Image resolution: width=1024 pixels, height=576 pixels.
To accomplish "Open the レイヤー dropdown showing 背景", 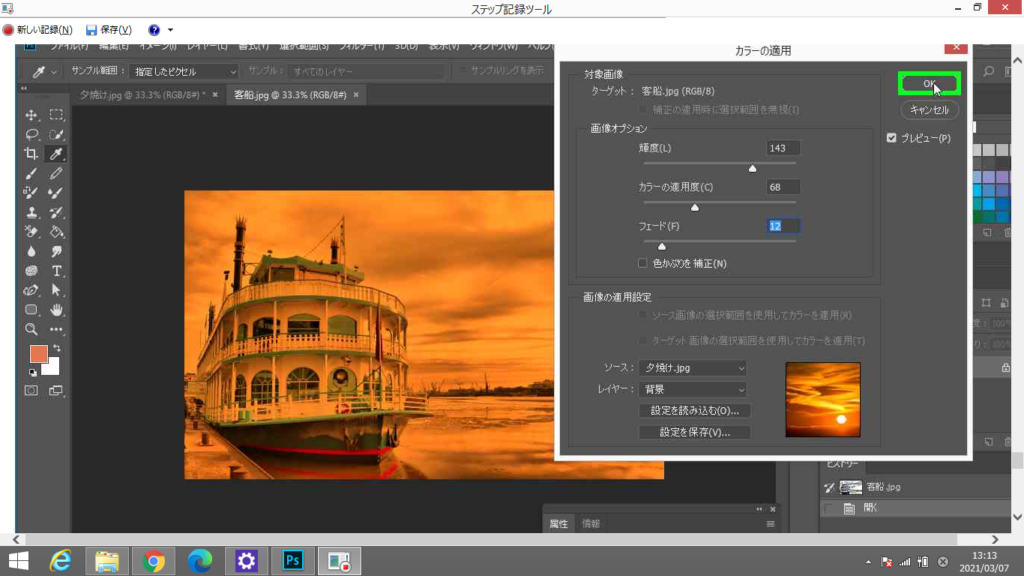I will [x=693, y=389].
